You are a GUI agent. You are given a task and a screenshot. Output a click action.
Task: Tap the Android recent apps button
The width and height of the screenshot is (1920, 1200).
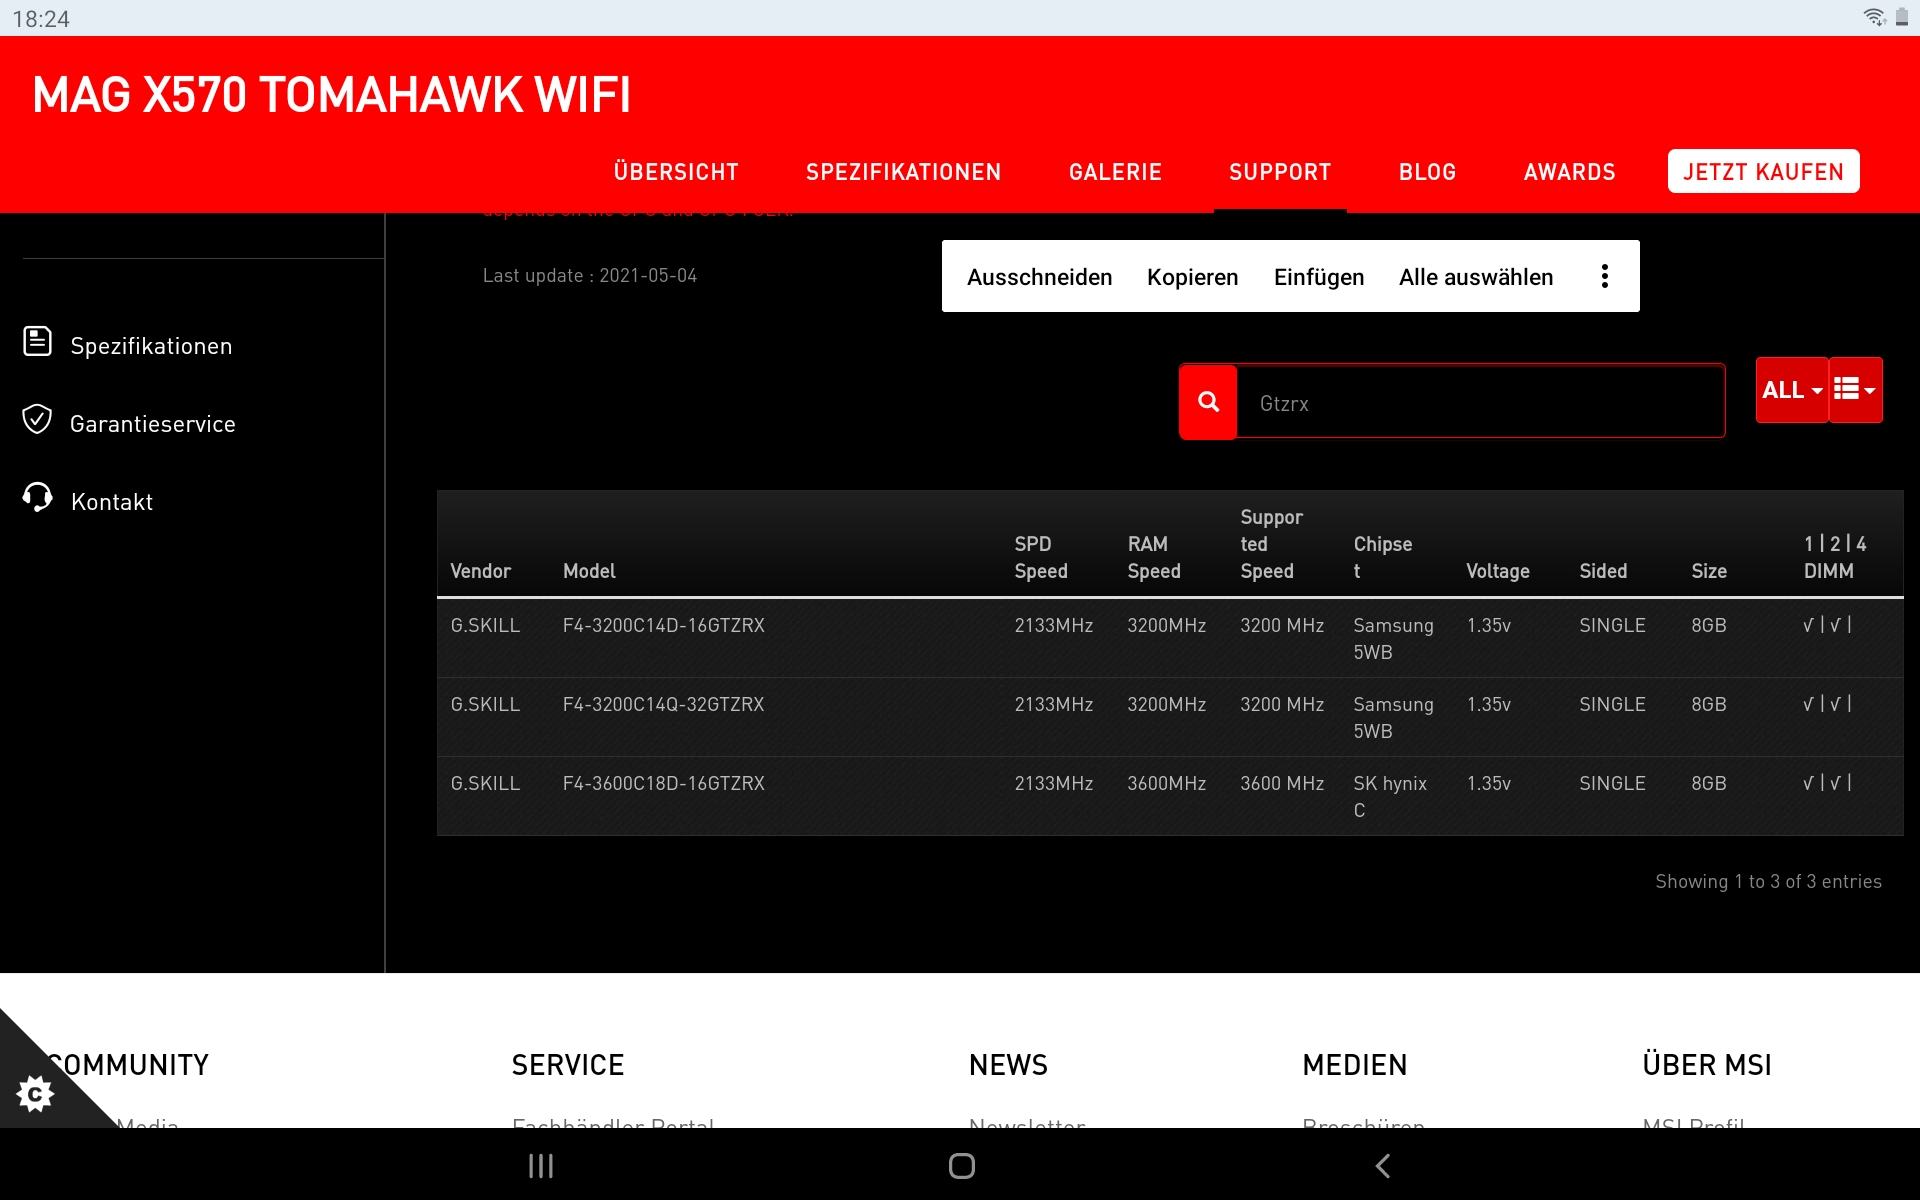click(x=541, y=1165)
